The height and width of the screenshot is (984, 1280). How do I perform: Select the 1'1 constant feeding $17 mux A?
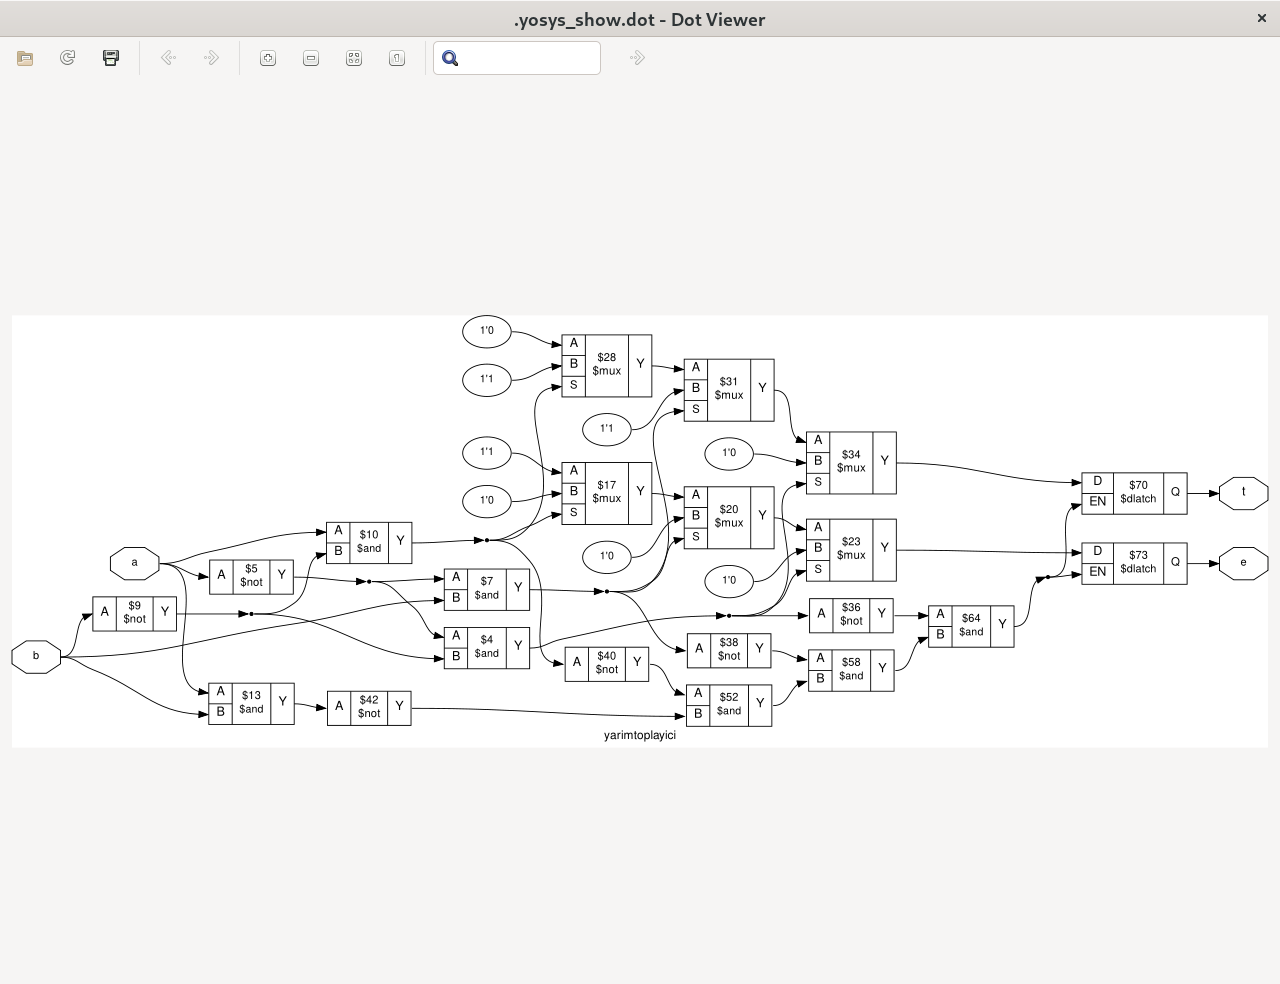click(487, 453)
